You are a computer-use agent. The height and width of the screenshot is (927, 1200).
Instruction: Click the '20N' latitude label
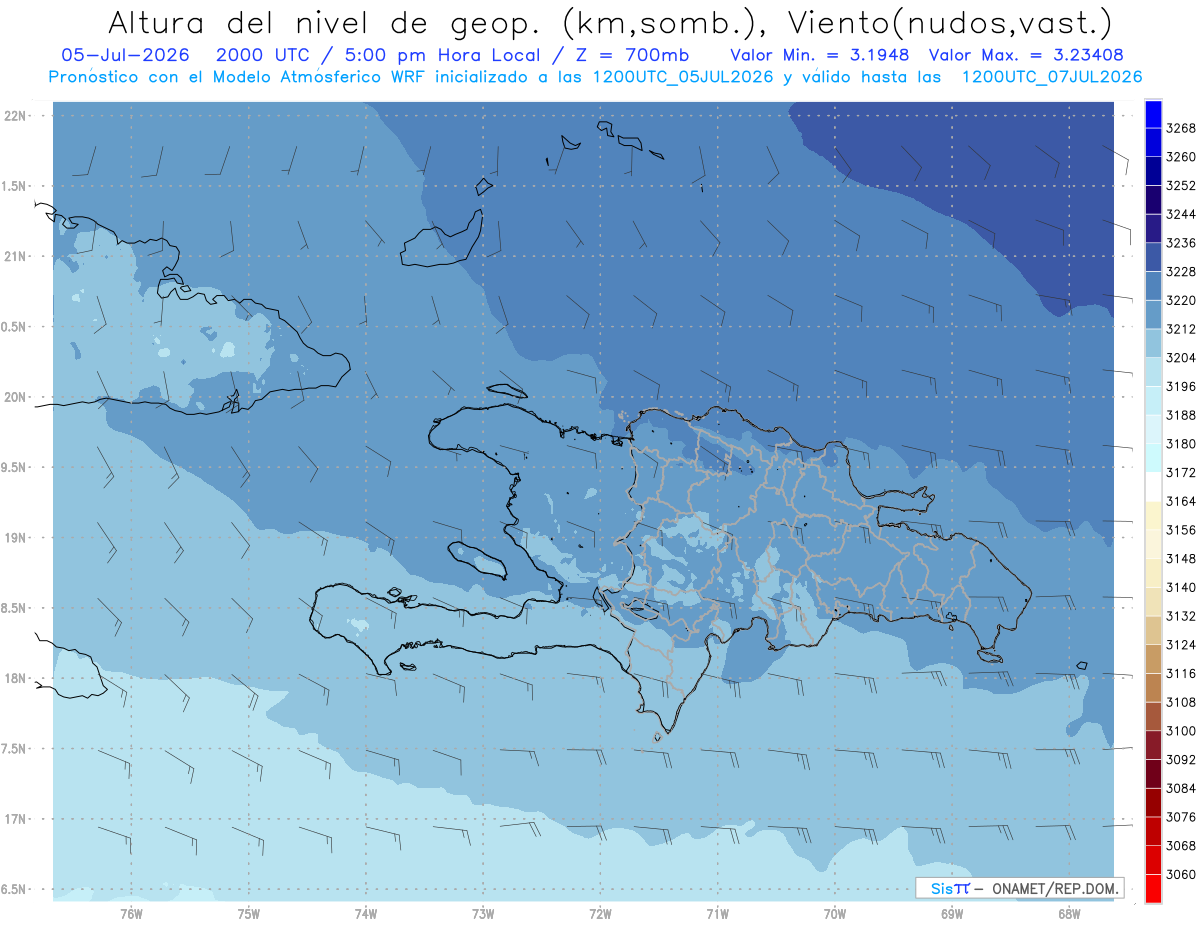[15, 397]
